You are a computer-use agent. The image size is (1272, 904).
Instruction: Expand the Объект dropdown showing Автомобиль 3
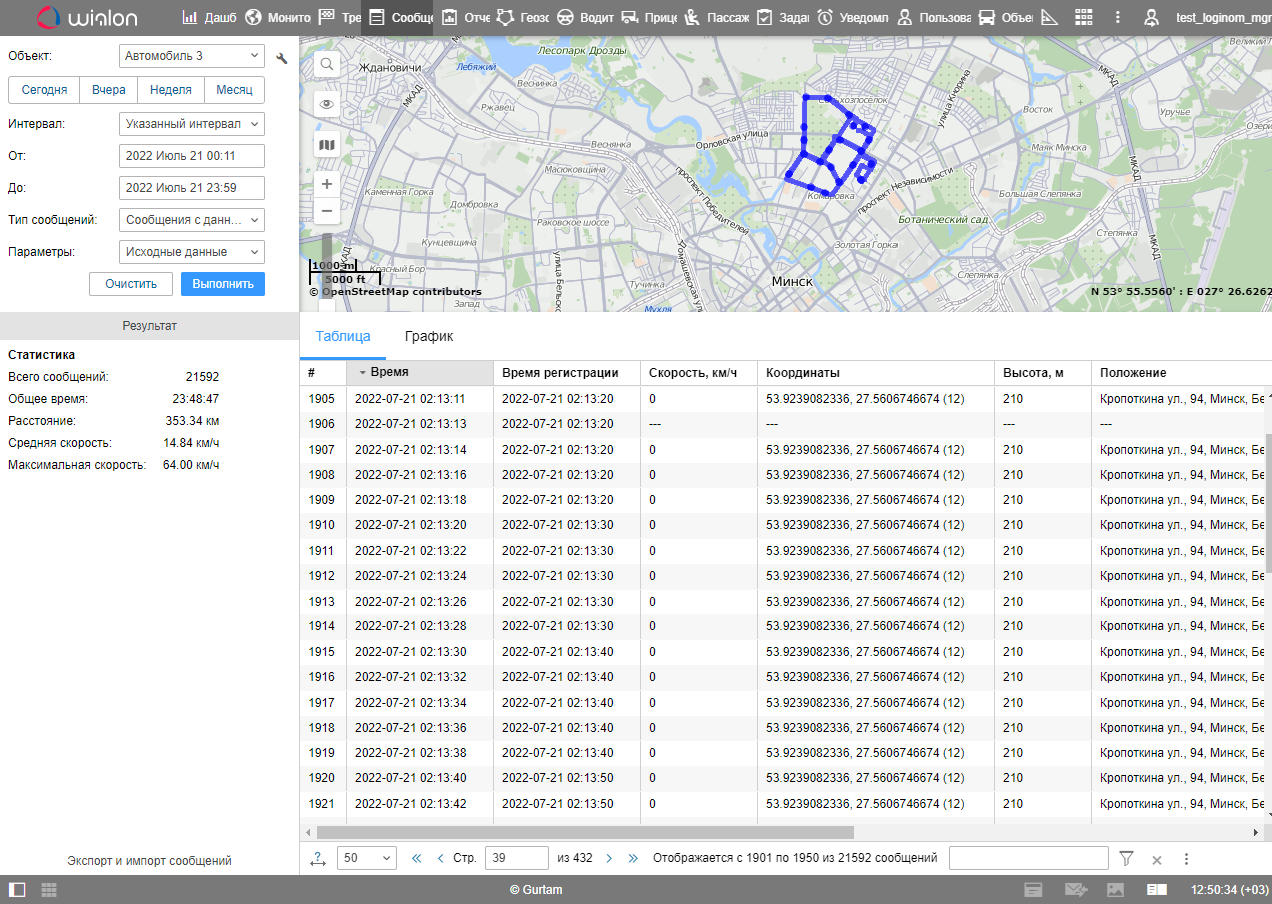(192, 56)
